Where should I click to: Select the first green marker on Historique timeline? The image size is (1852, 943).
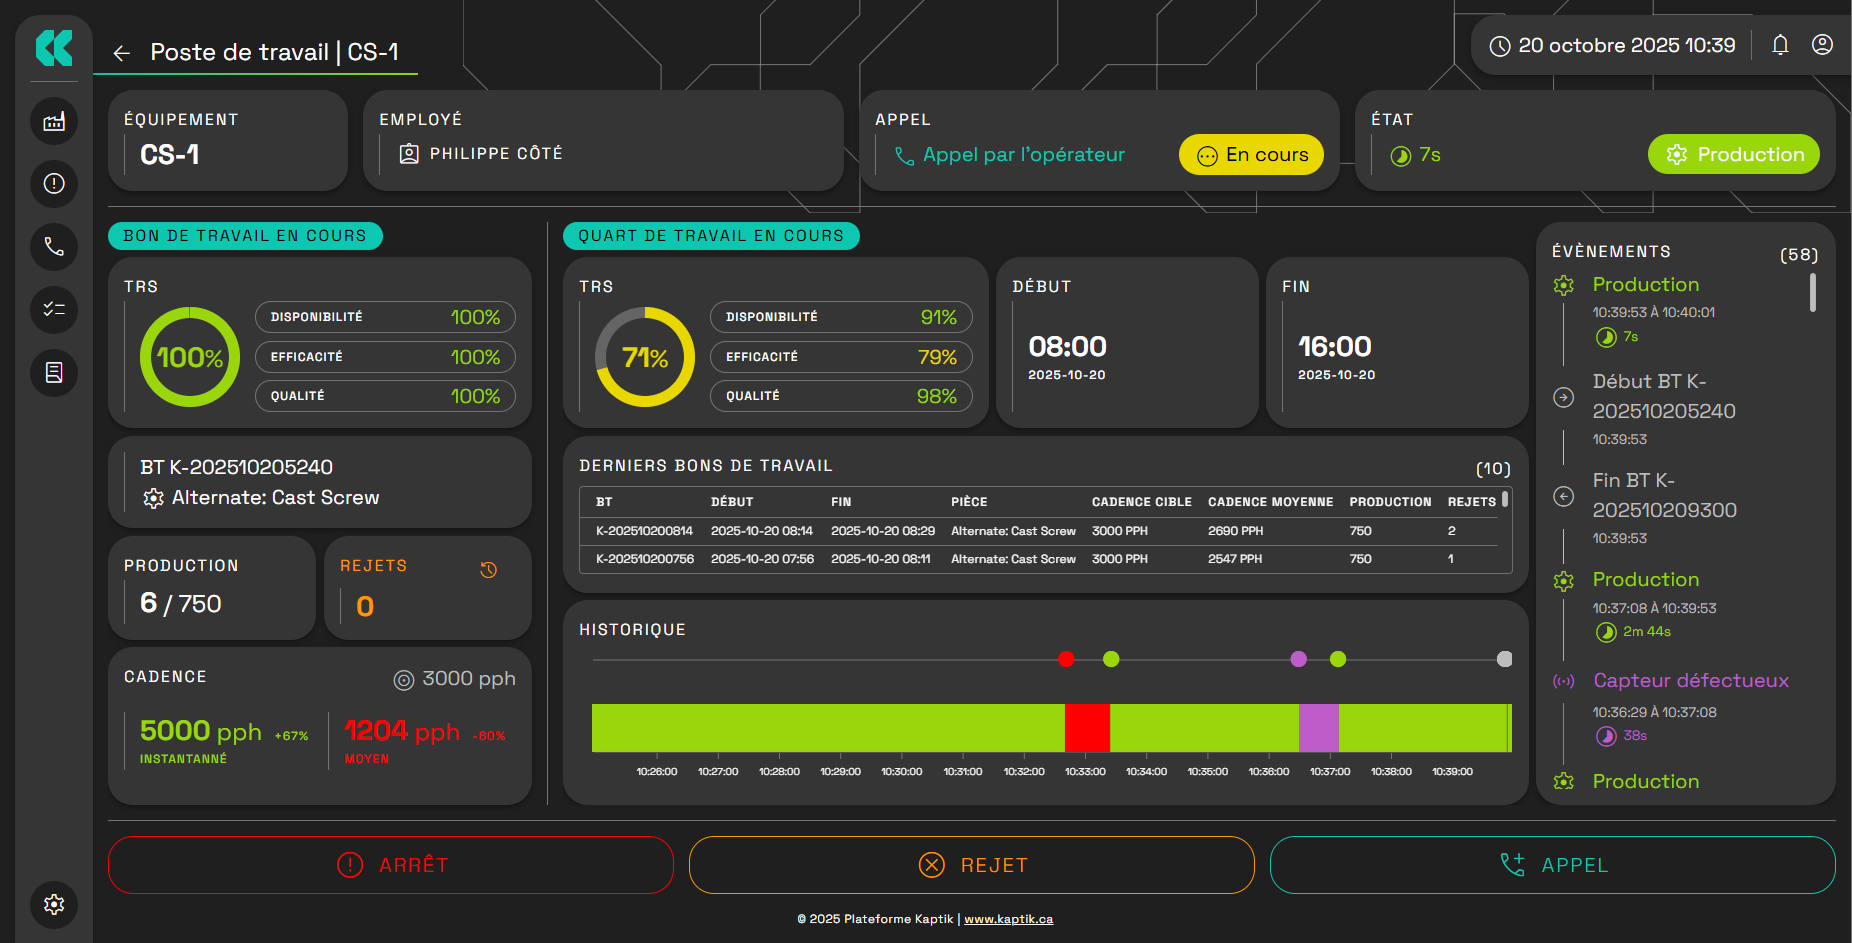pyautogui.click(x=1111, y=659)
